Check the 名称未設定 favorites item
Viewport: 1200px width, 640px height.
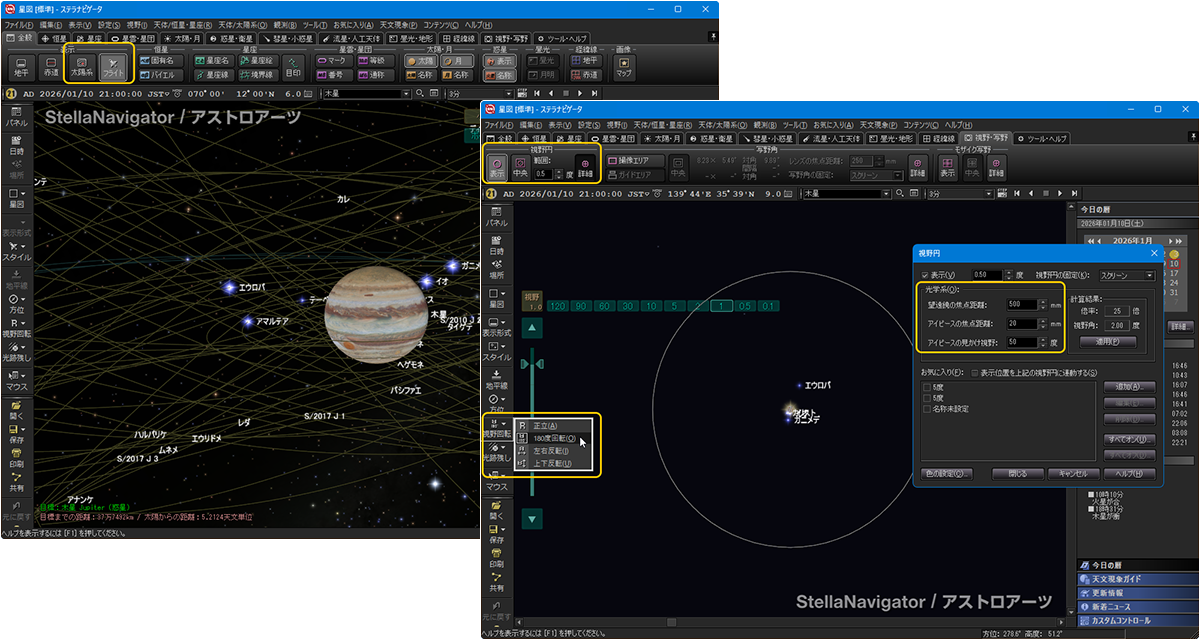[x=926, y=409]
